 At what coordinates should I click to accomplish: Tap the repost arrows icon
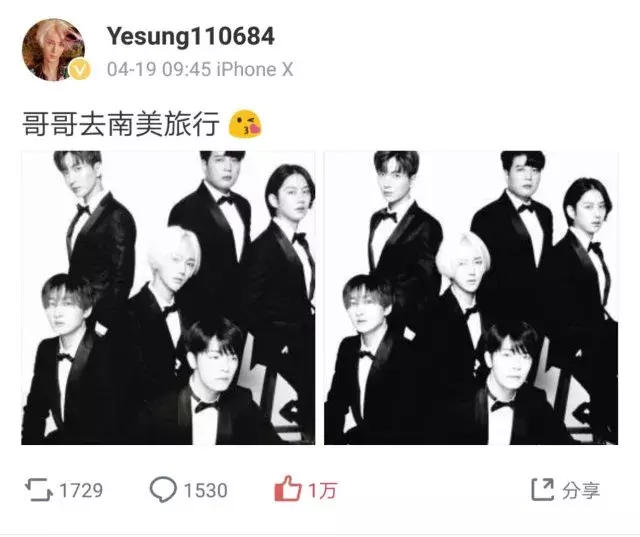[x=38, y=490]
